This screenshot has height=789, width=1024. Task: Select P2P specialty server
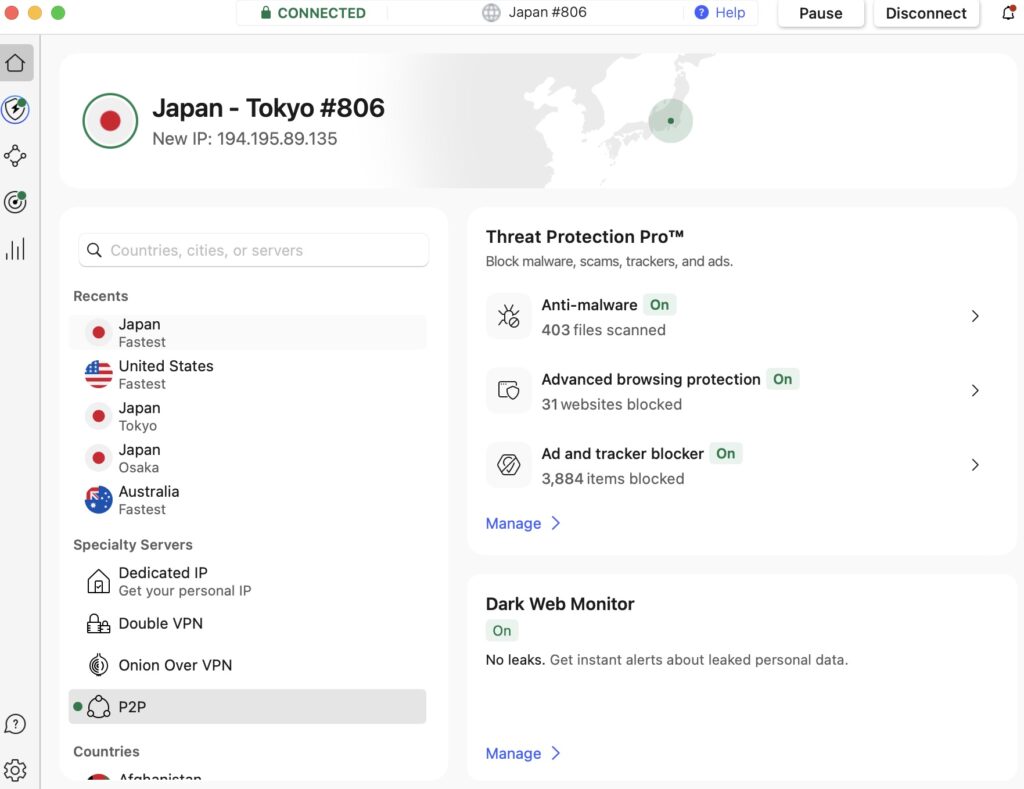pos(248,707)
